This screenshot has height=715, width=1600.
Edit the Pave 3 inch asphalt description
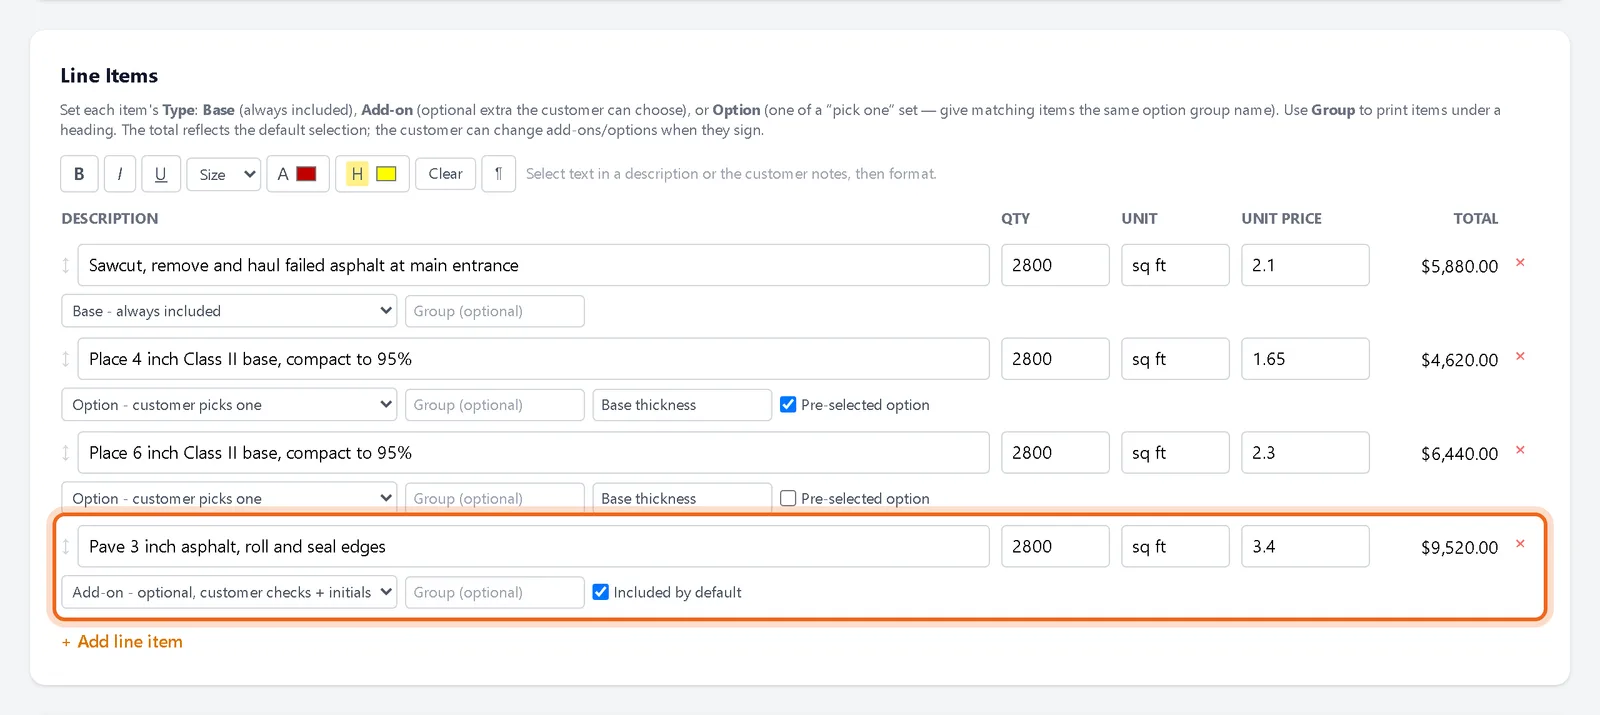pos(533,547)
